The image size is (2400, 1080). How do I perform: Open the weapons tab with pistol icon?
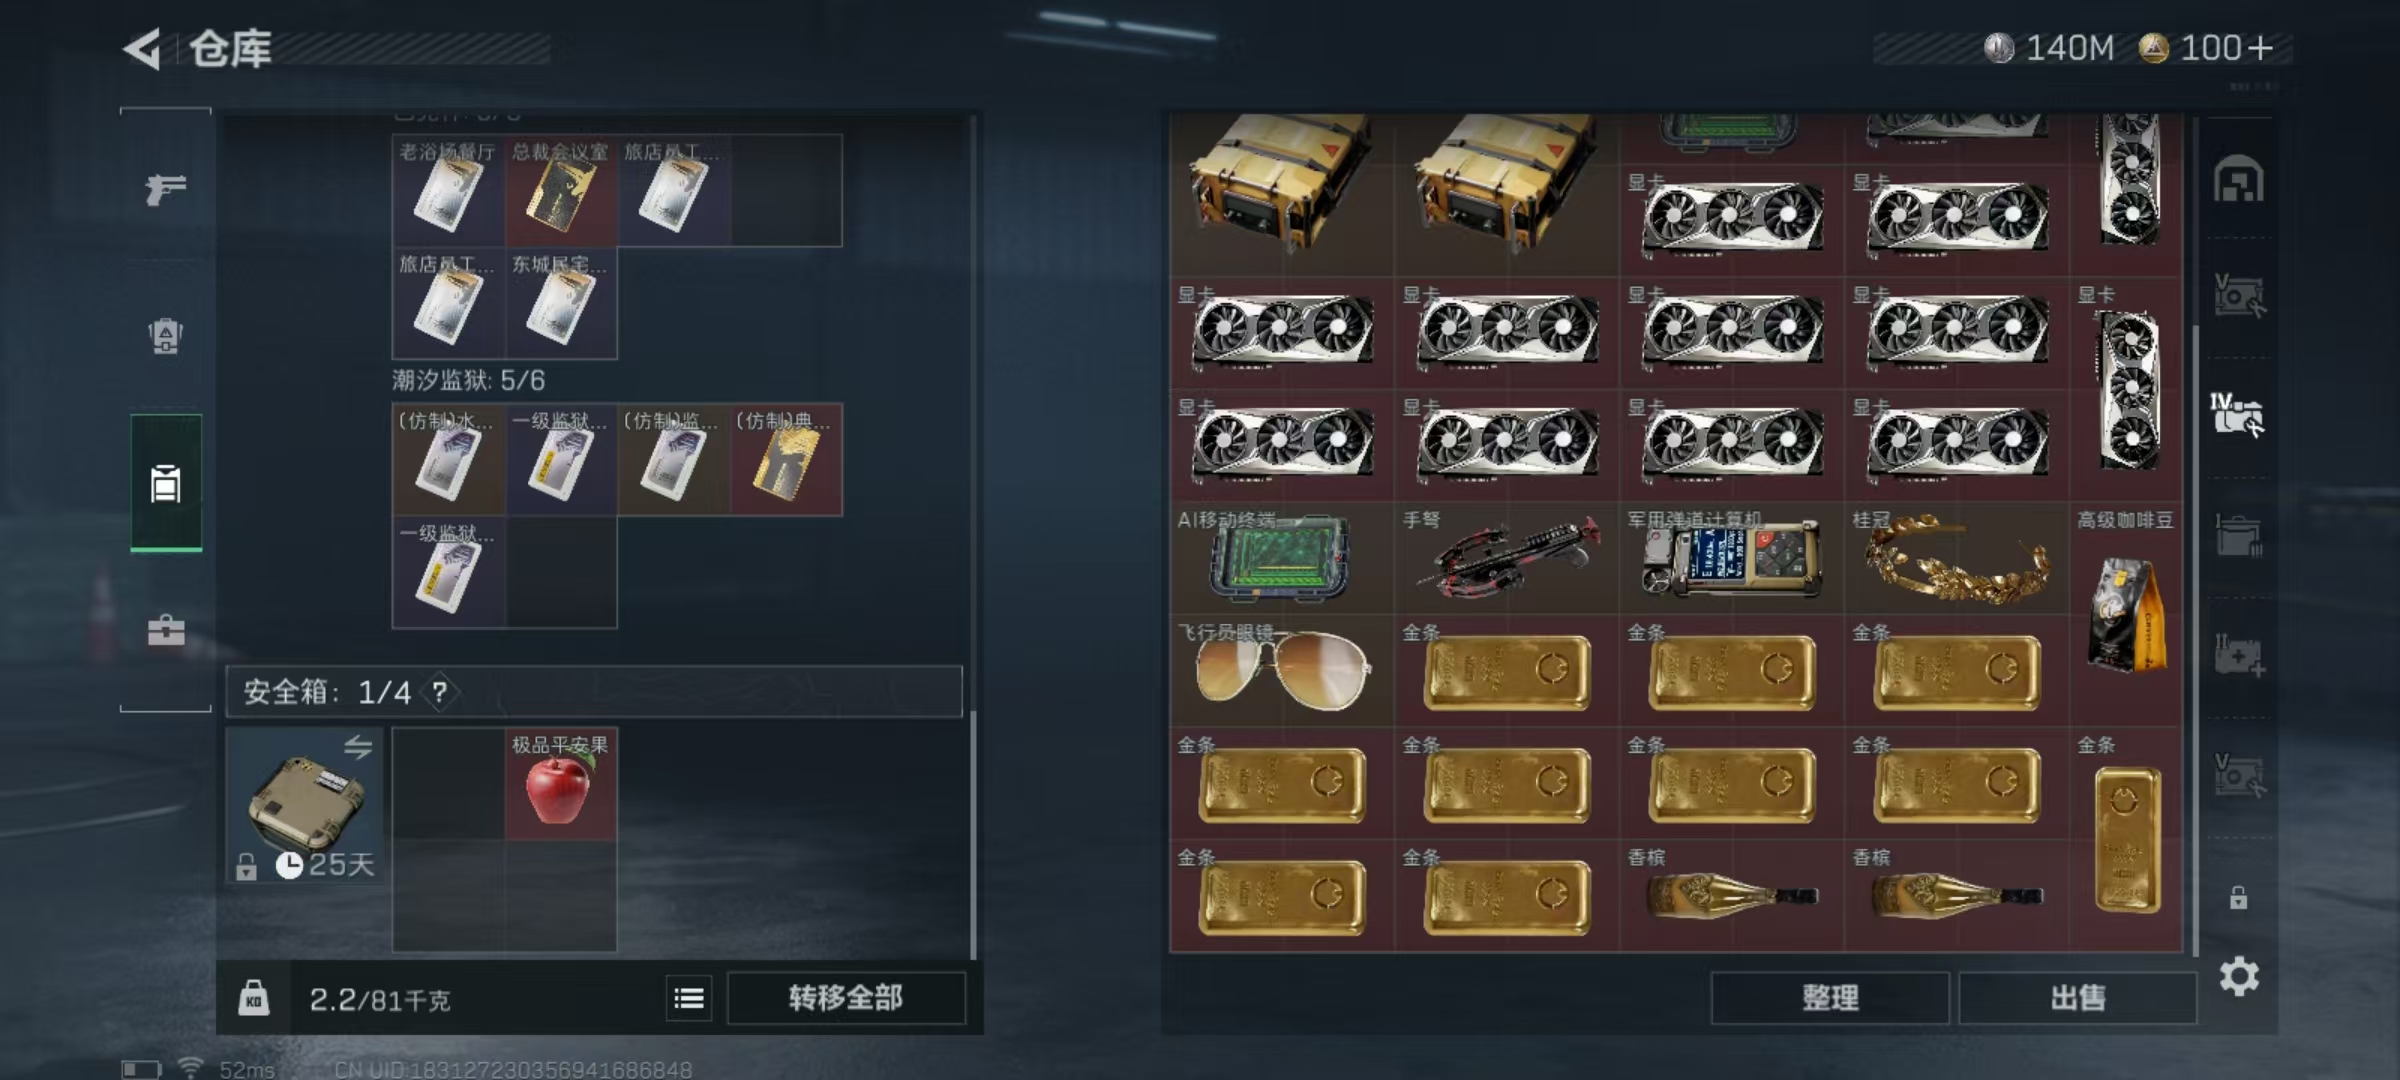(165, 188)
